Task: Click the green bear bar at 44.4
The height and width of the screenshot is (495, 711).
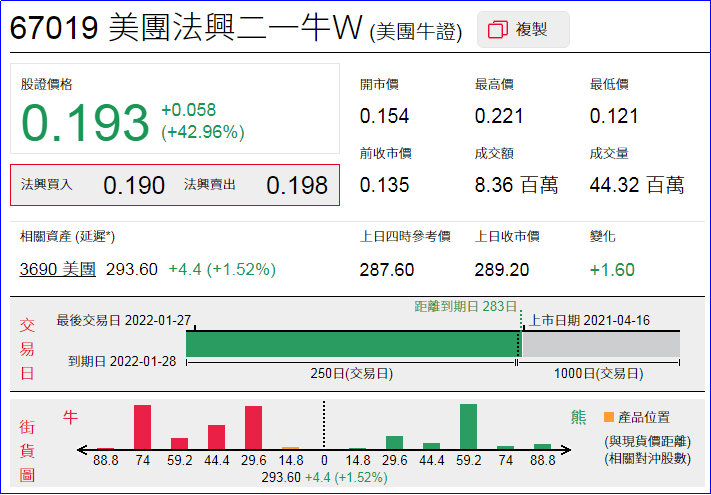Action: tap(431, 446)
